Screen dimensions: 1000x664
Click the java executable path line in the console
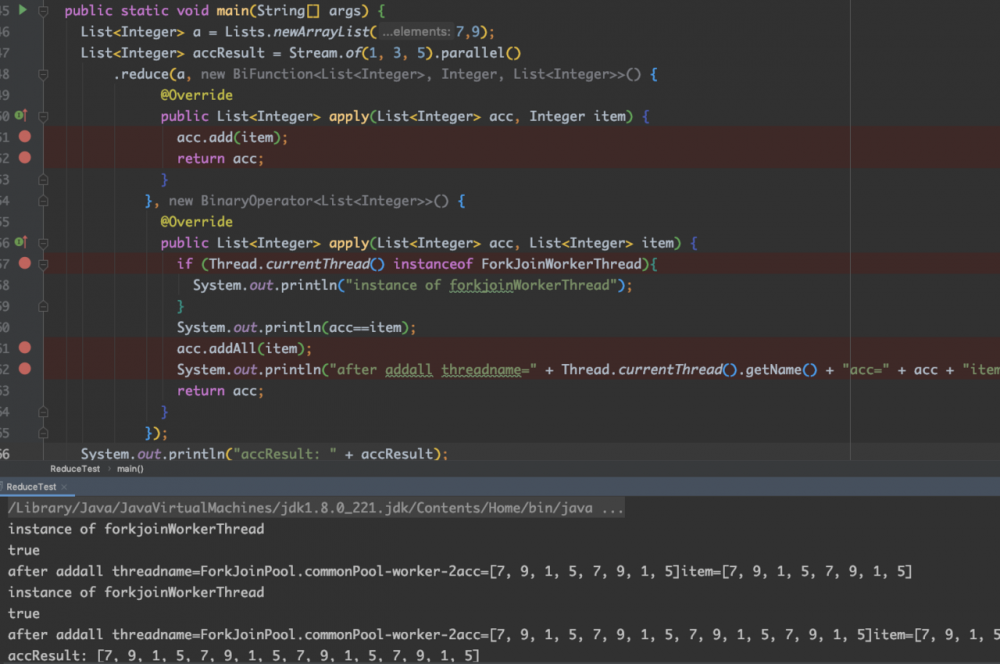coord(300,508)
